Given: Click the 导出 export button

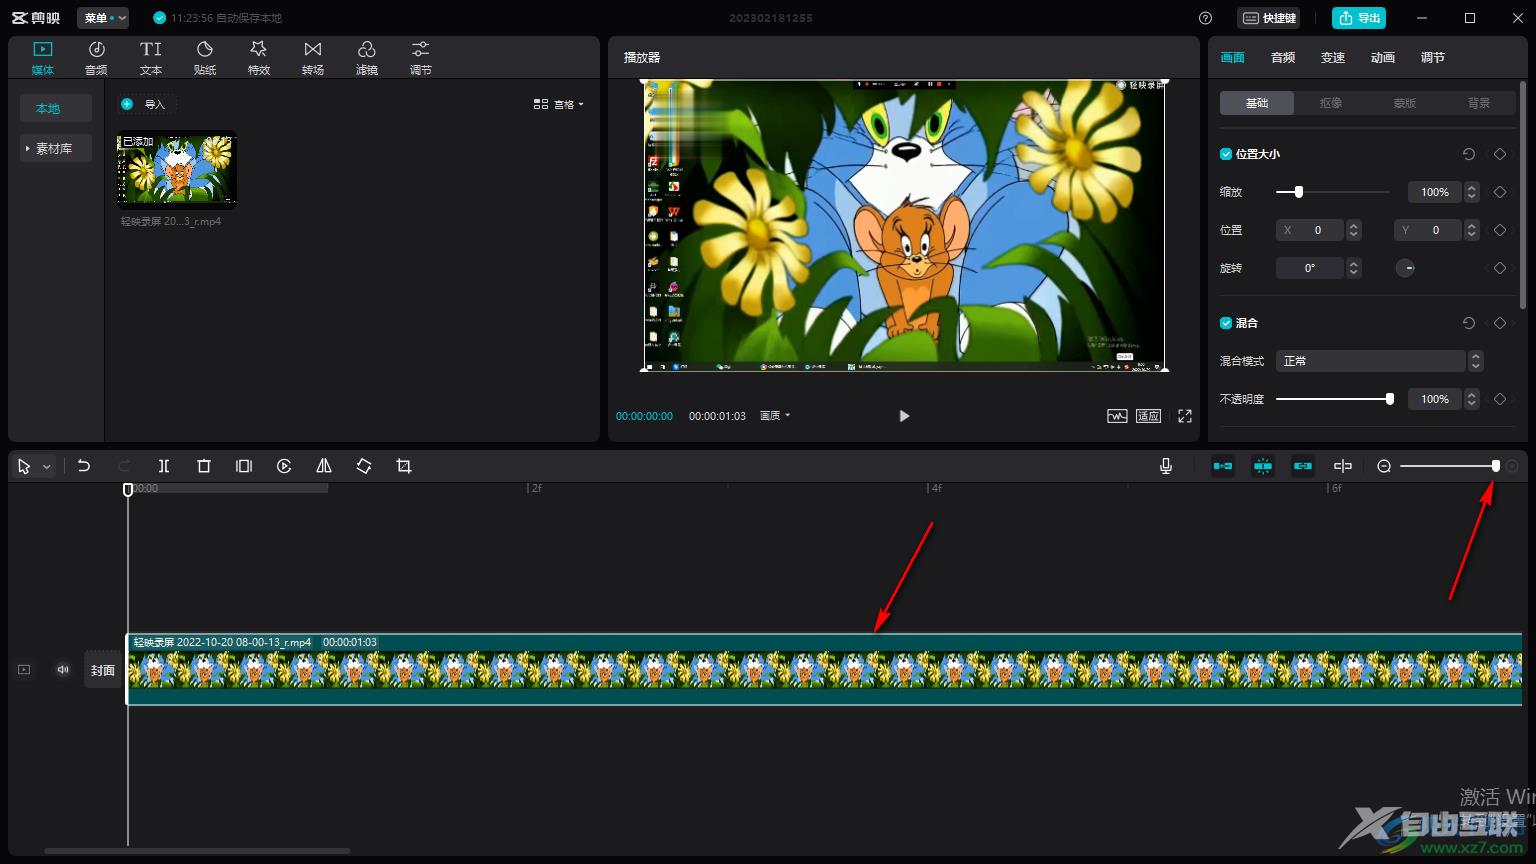Looking at the screenshot, I should pyautogui.click(x=1359, y=18).
